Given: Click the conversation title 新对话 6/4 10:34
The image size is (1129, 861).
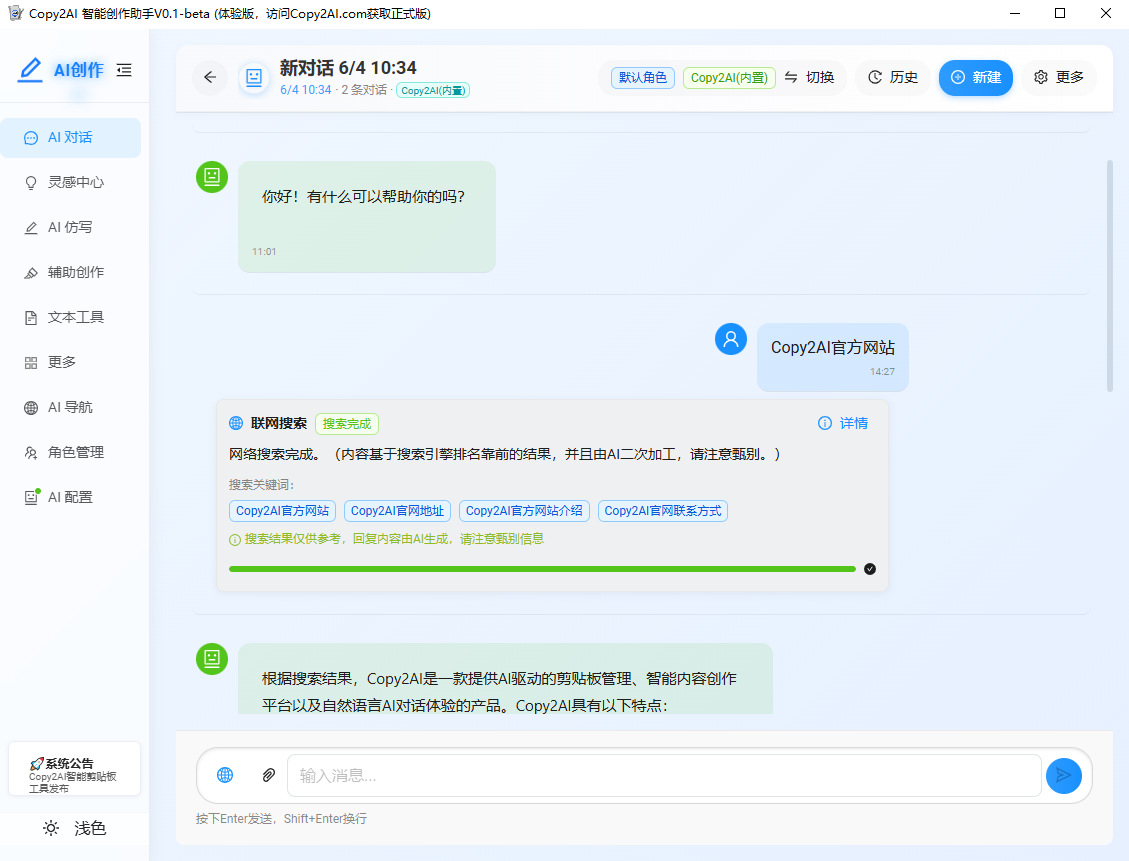Looking at the screenshot, I should pyautogui.click(x=348, y=68).
